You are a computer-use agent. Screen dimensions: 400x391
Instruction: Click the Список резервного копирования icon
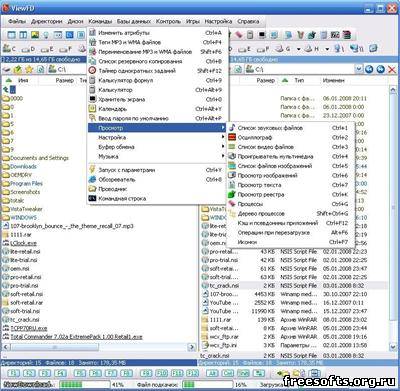point(92,61)
